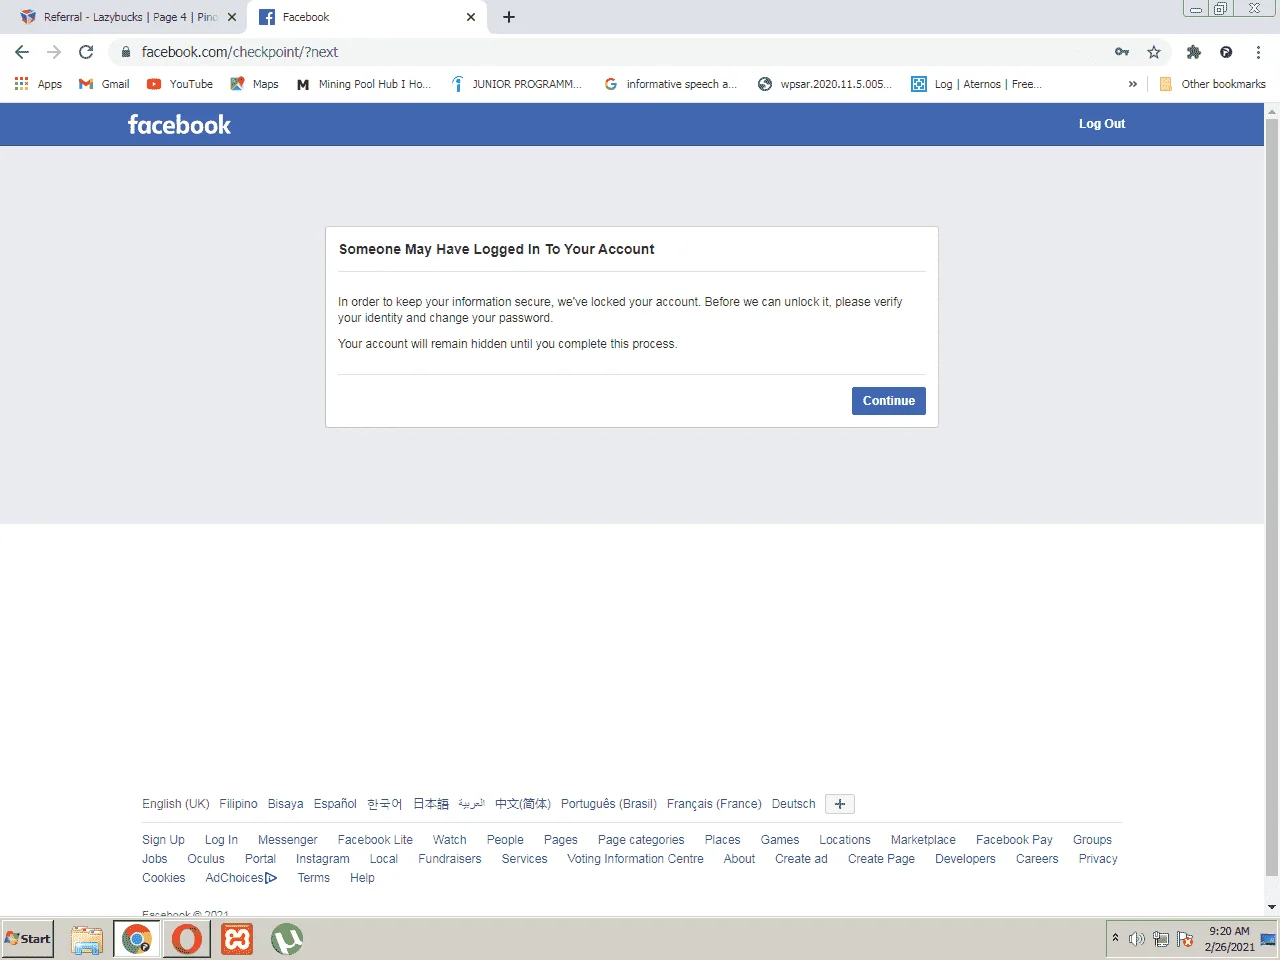Open file explorer in taskbar
This screenshot has width=1280, height=960.
(87, 939)
